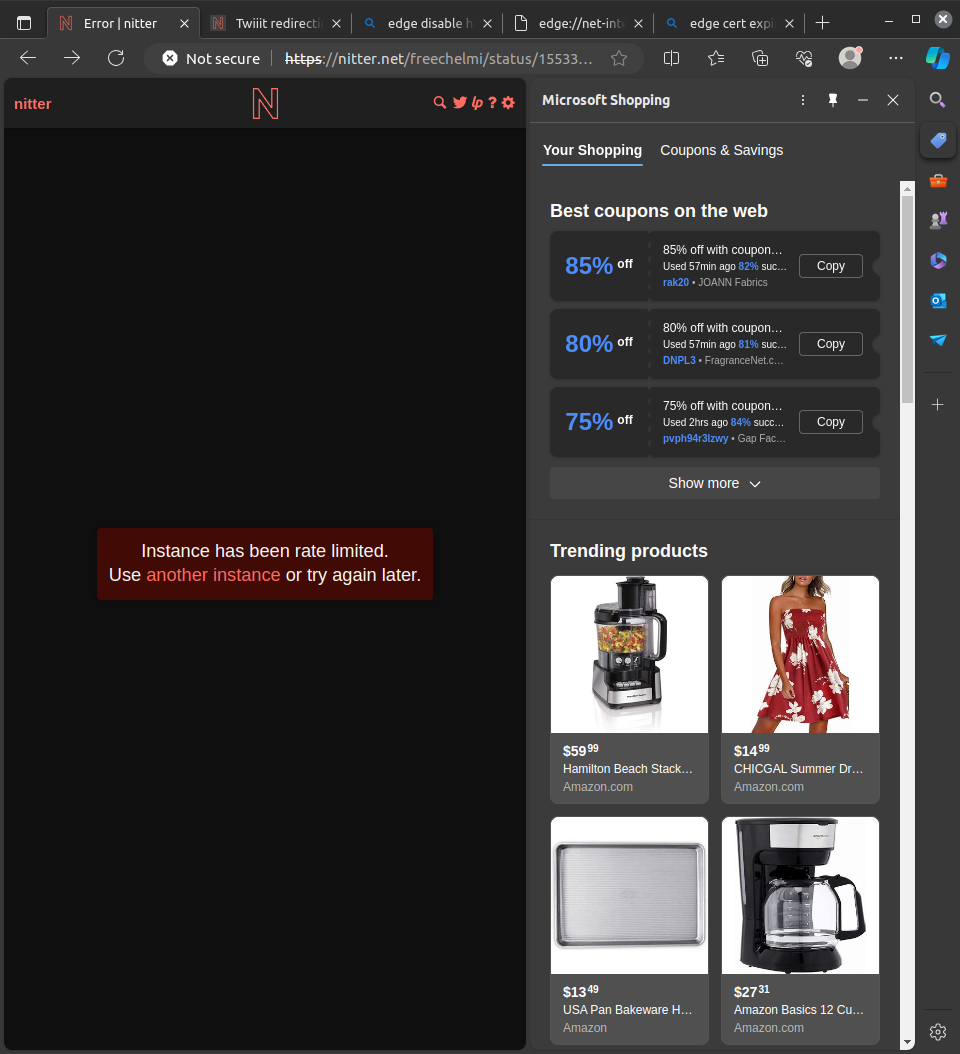Open Collections
Image resolution: width=960 pixels, height=1054 pixels.
tap(760, 58)
